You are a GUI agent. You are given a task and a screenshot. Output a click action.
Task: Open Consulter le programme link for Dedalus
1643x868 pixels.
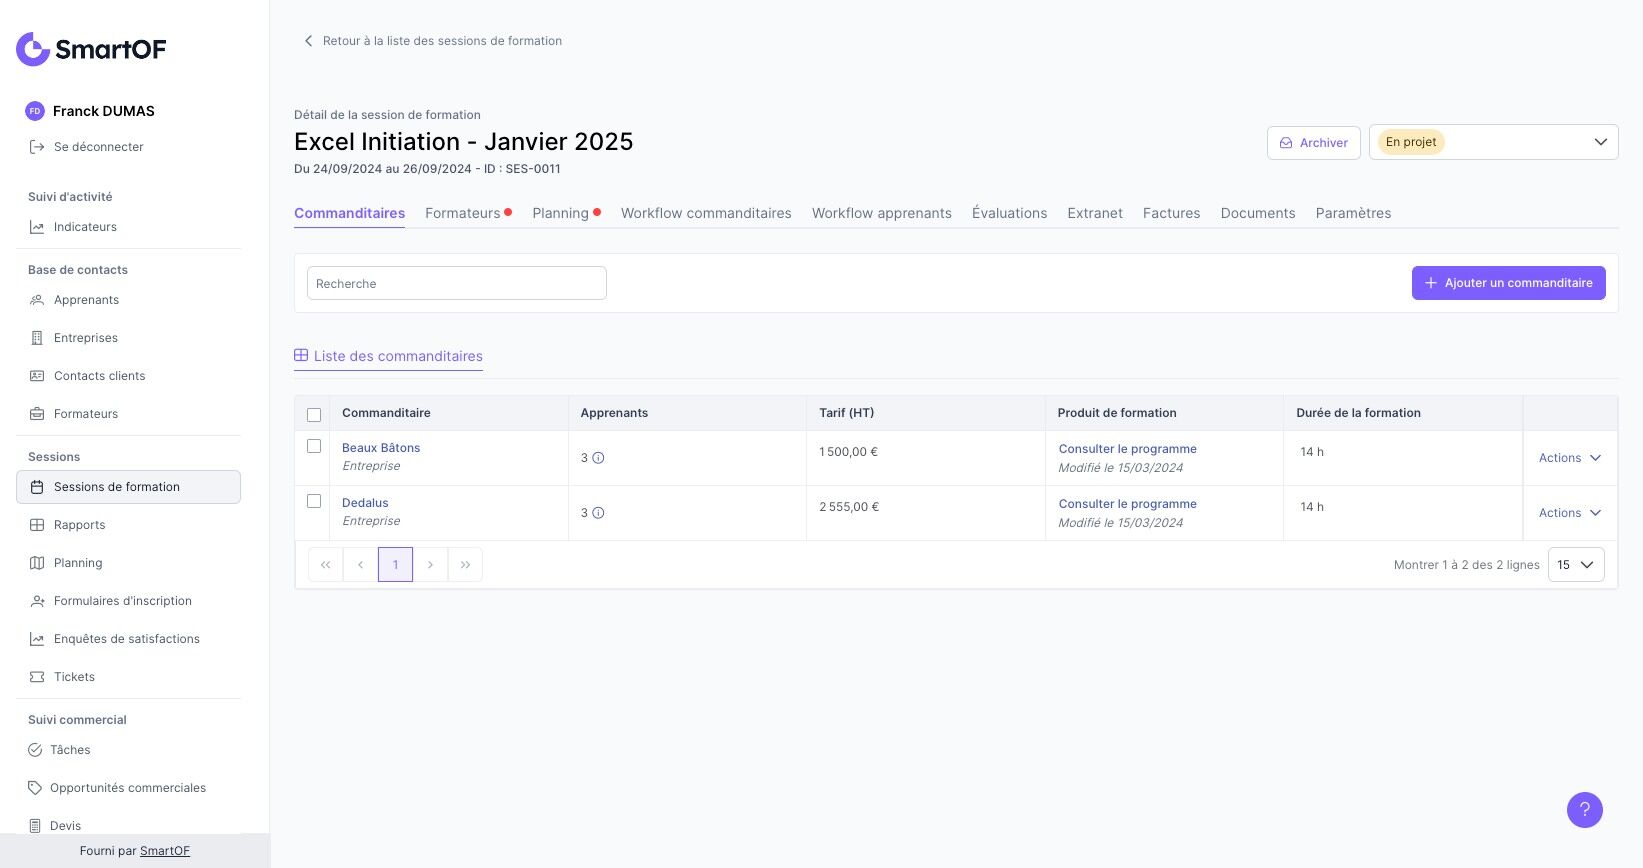[x=1127, y=504]
